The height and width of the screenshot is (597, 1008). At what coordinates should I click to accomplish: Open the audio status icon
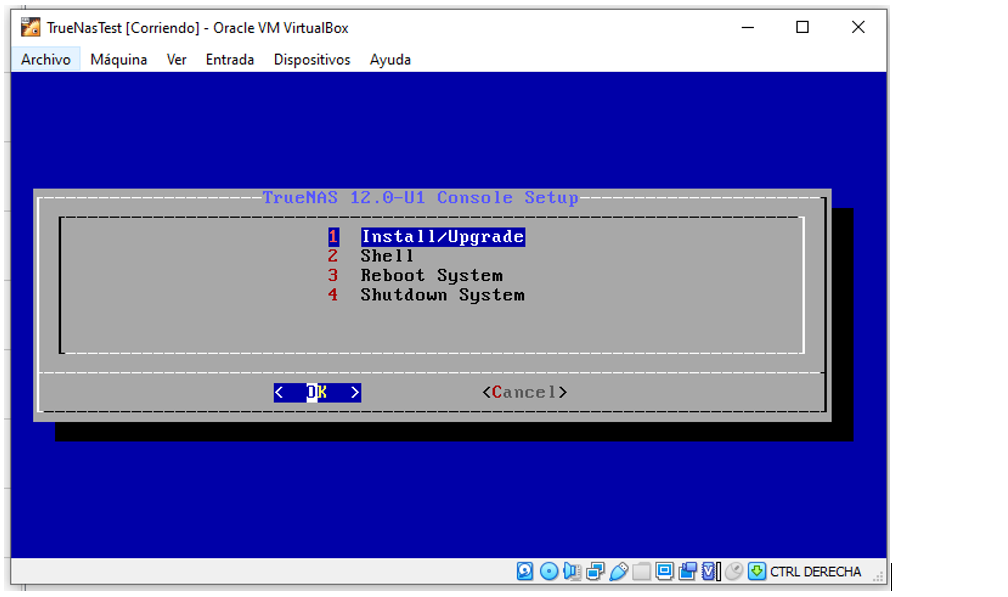click(x=572, y=571)
